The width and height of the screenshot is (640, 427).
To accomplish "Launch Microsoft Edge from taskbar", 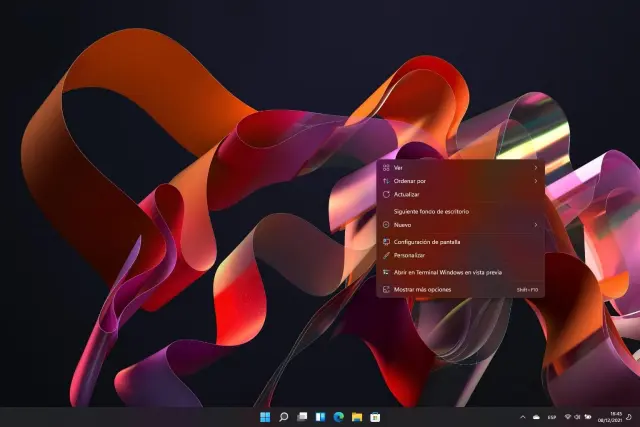I will pyautogui.click(x=338, y=416).
